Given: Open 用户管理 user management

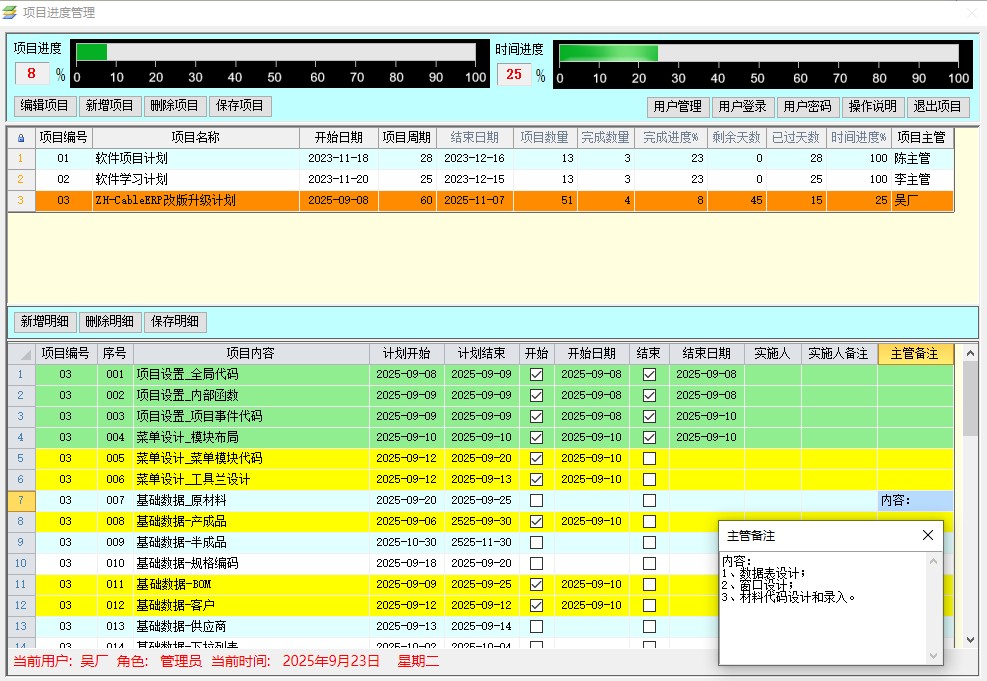Looking at the screenshot, I should tap(677, 107).
